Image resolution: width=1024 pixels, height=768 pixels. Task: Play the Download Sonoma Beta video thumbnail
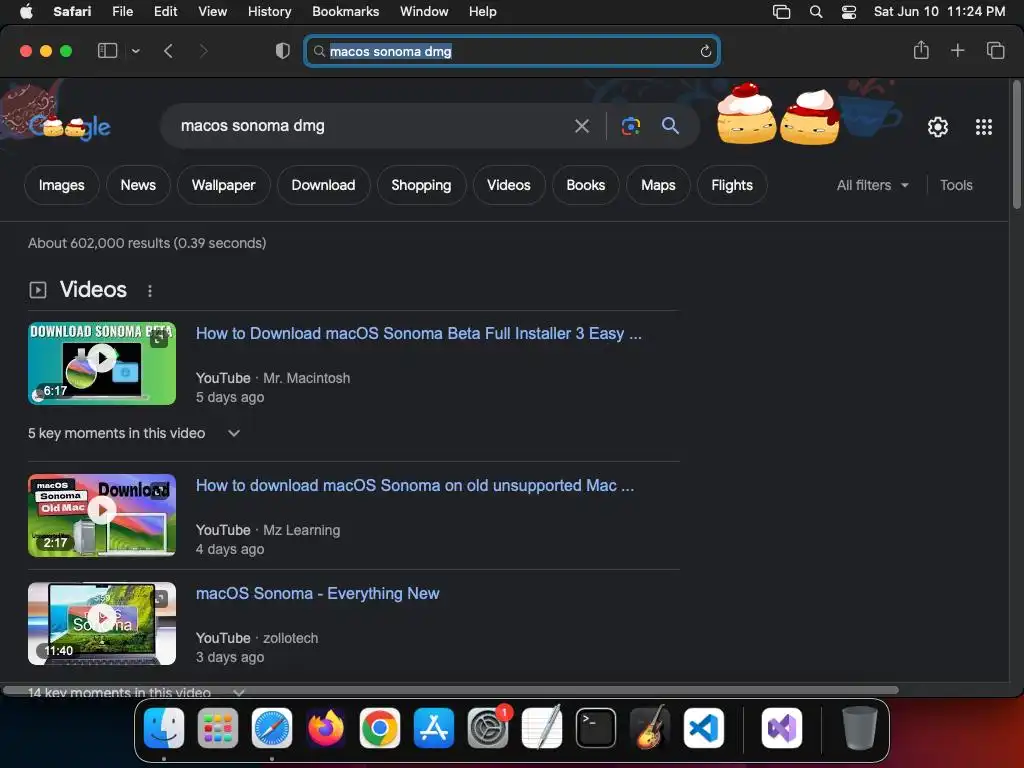(102, 363)
